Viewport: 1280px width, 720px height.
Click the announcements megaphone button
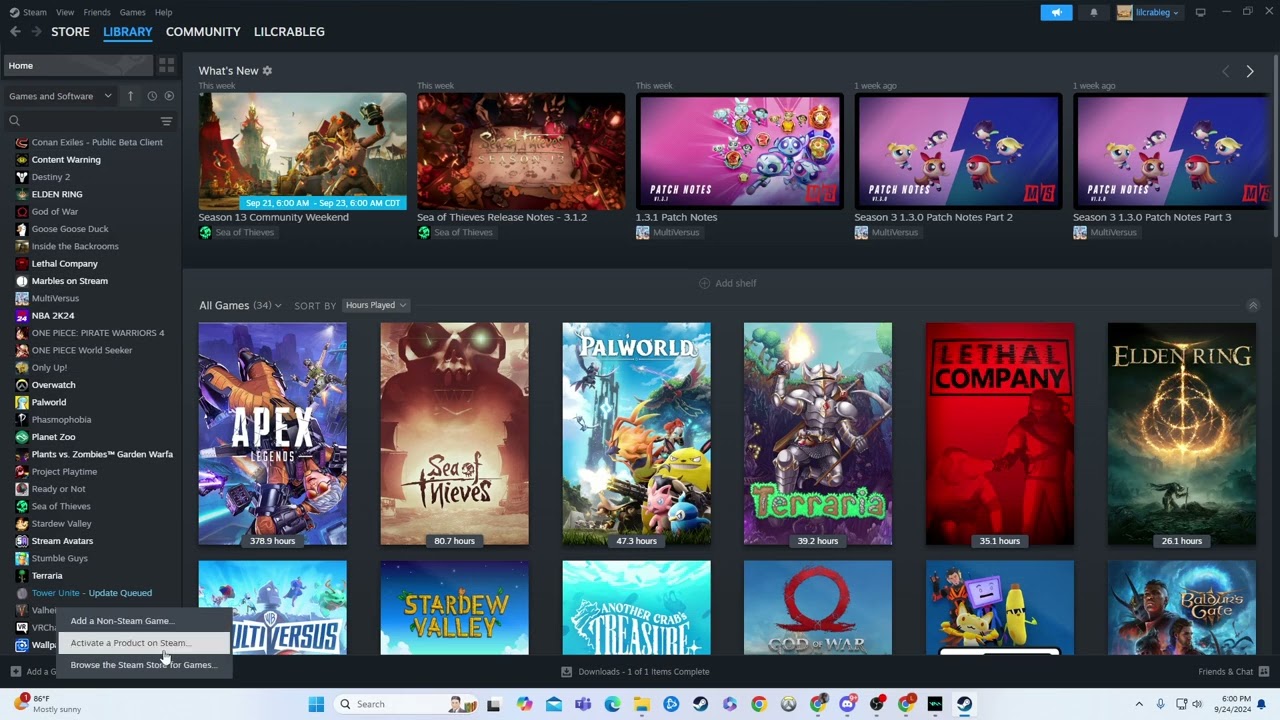point(1056,12)
